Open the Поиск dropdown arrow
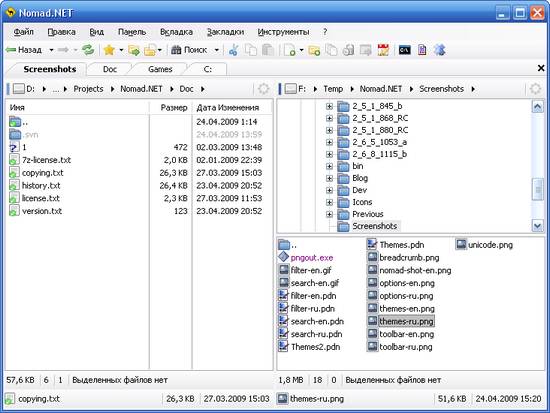This screenshot has width=550, height=413. 217,50
